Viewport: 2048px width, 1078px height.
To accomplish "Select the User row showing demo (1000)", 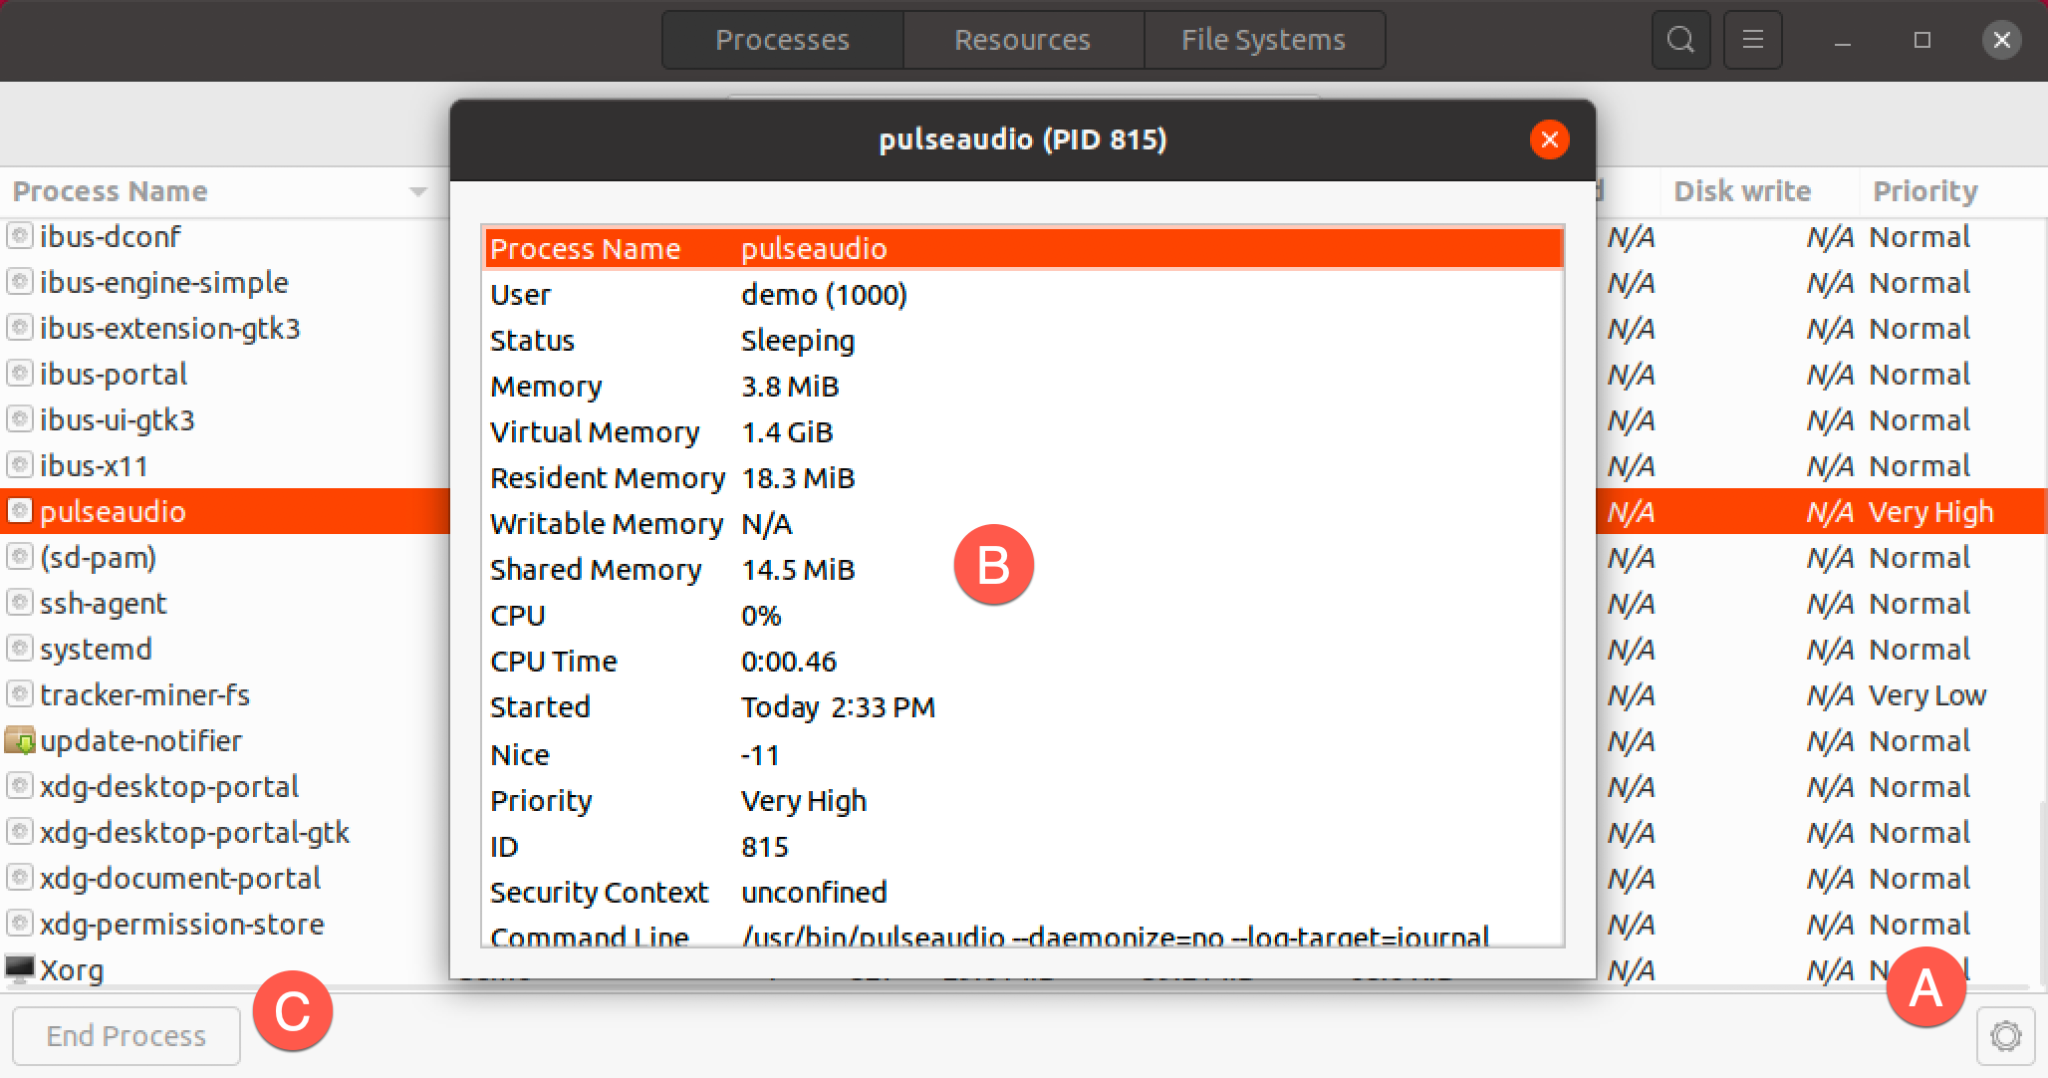I will pos(1023,295).
